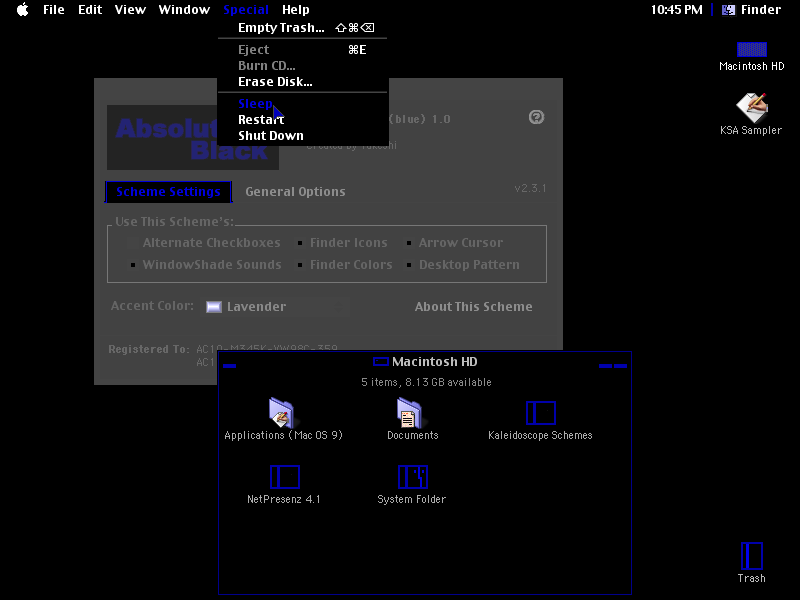The width and height of the screenshot is (800, 600).
Task: Click the dimmed Burn CD... menu item
Action: click(x=303, y=66)
